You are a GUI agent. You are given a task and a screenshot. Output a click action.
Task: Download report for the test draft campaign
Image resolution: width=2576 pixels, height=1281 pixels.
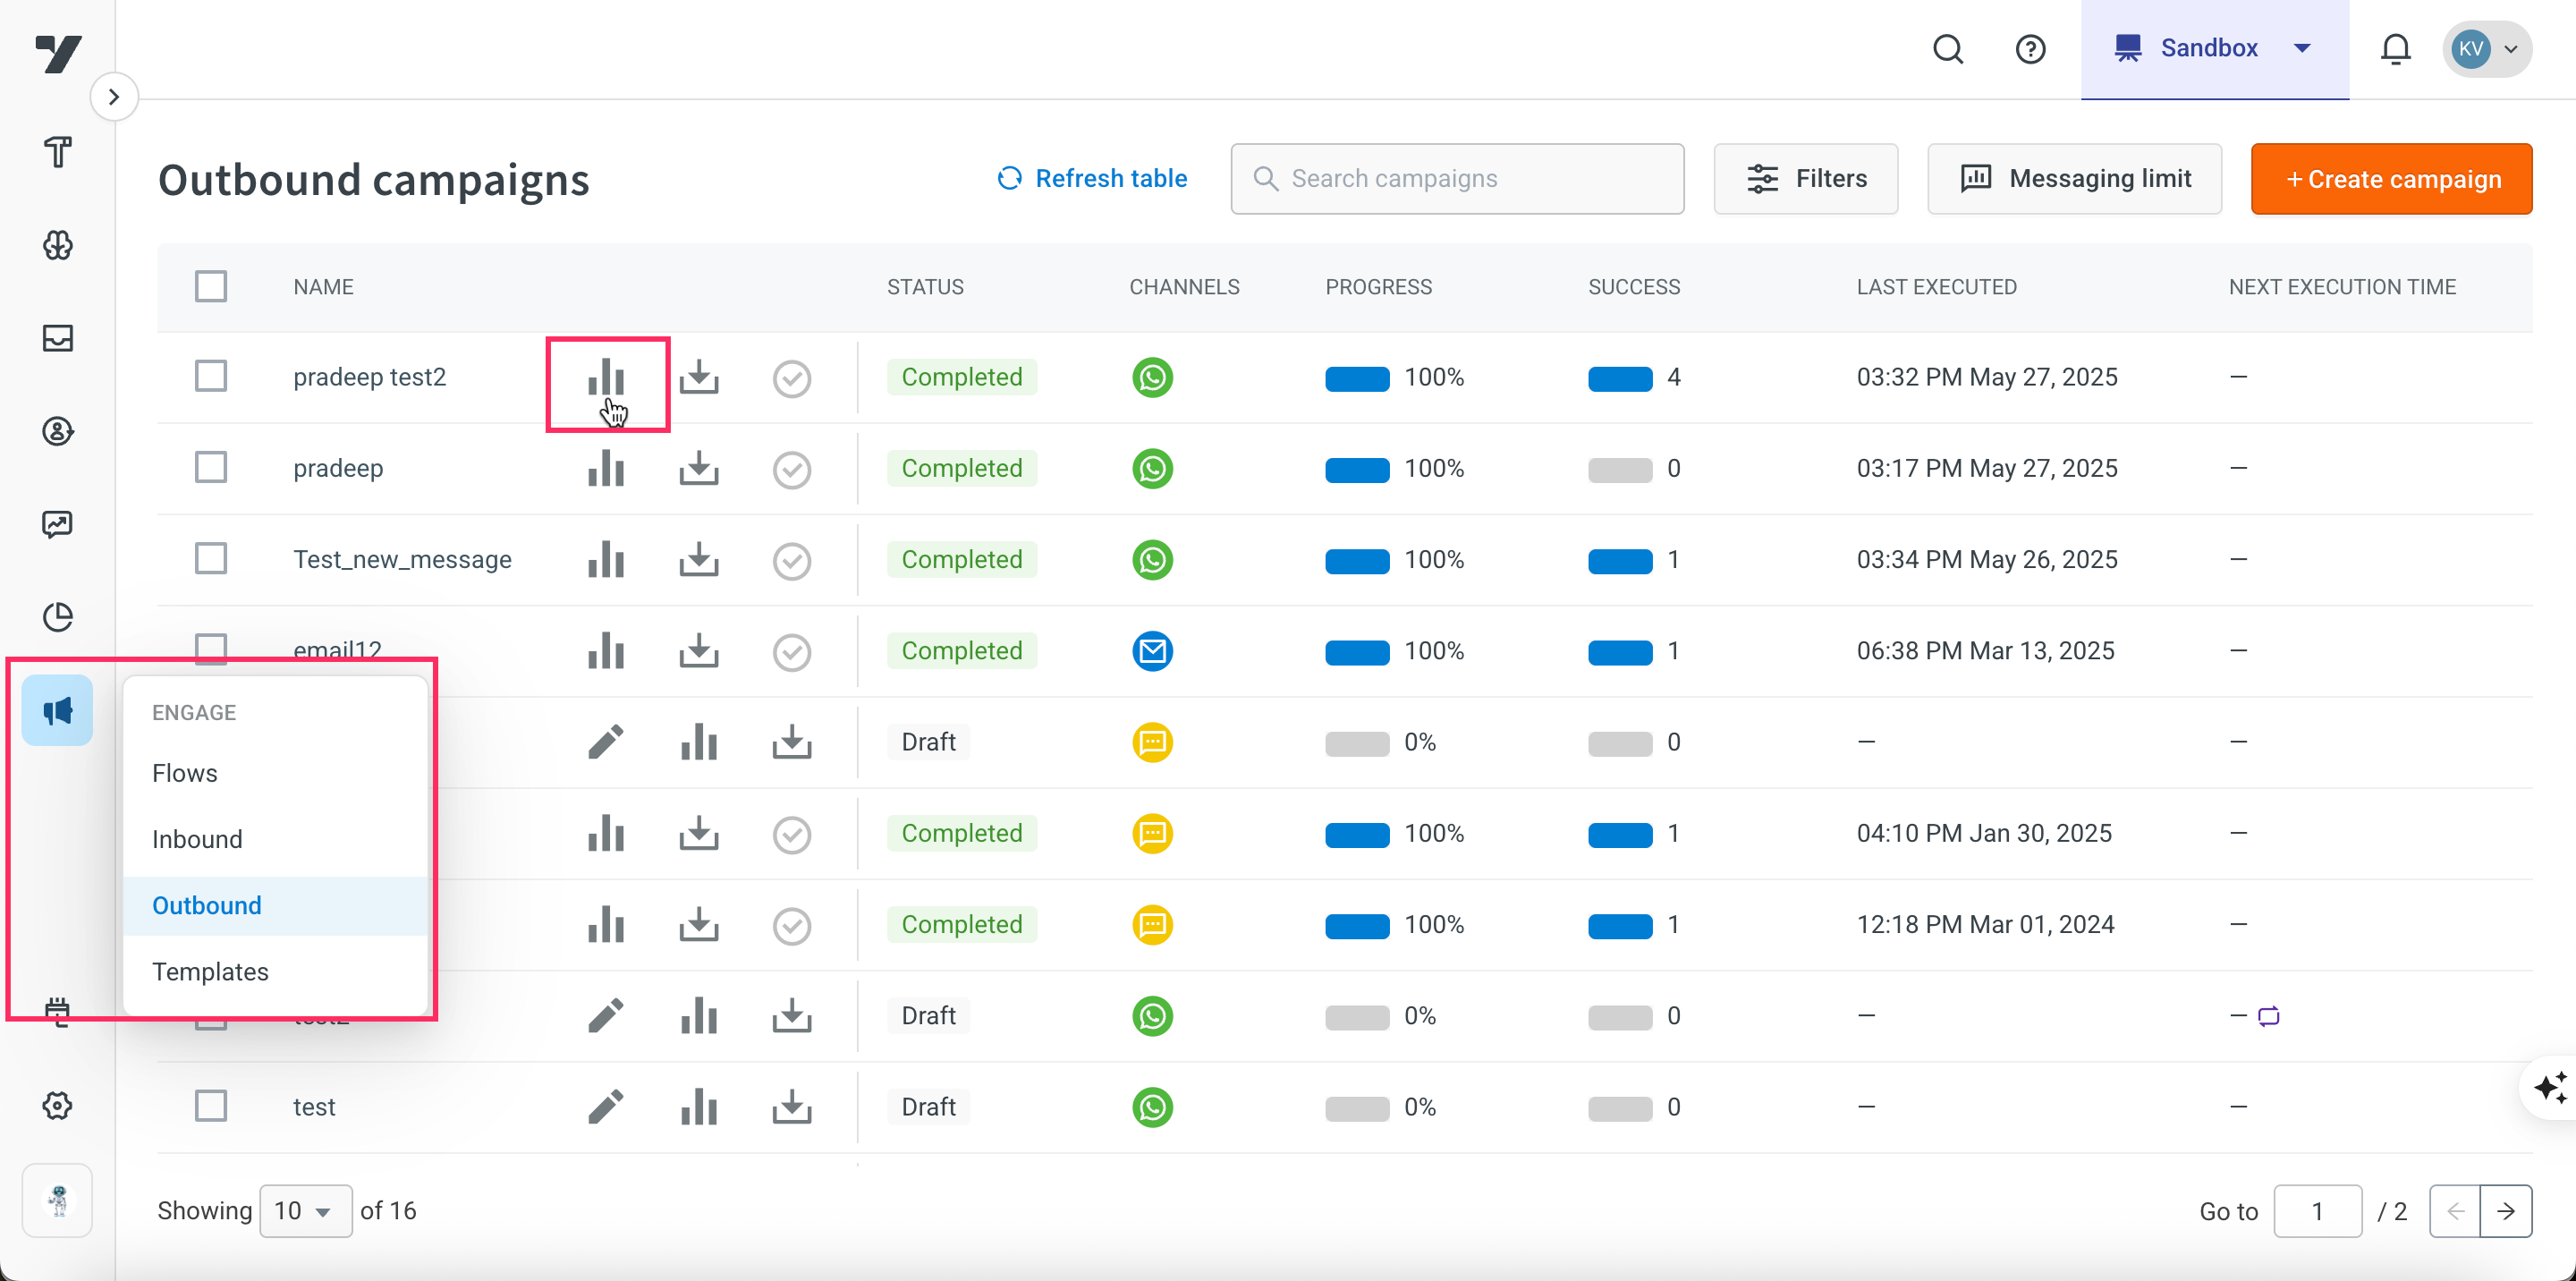pyautogui.click(x=792, y=1106)
